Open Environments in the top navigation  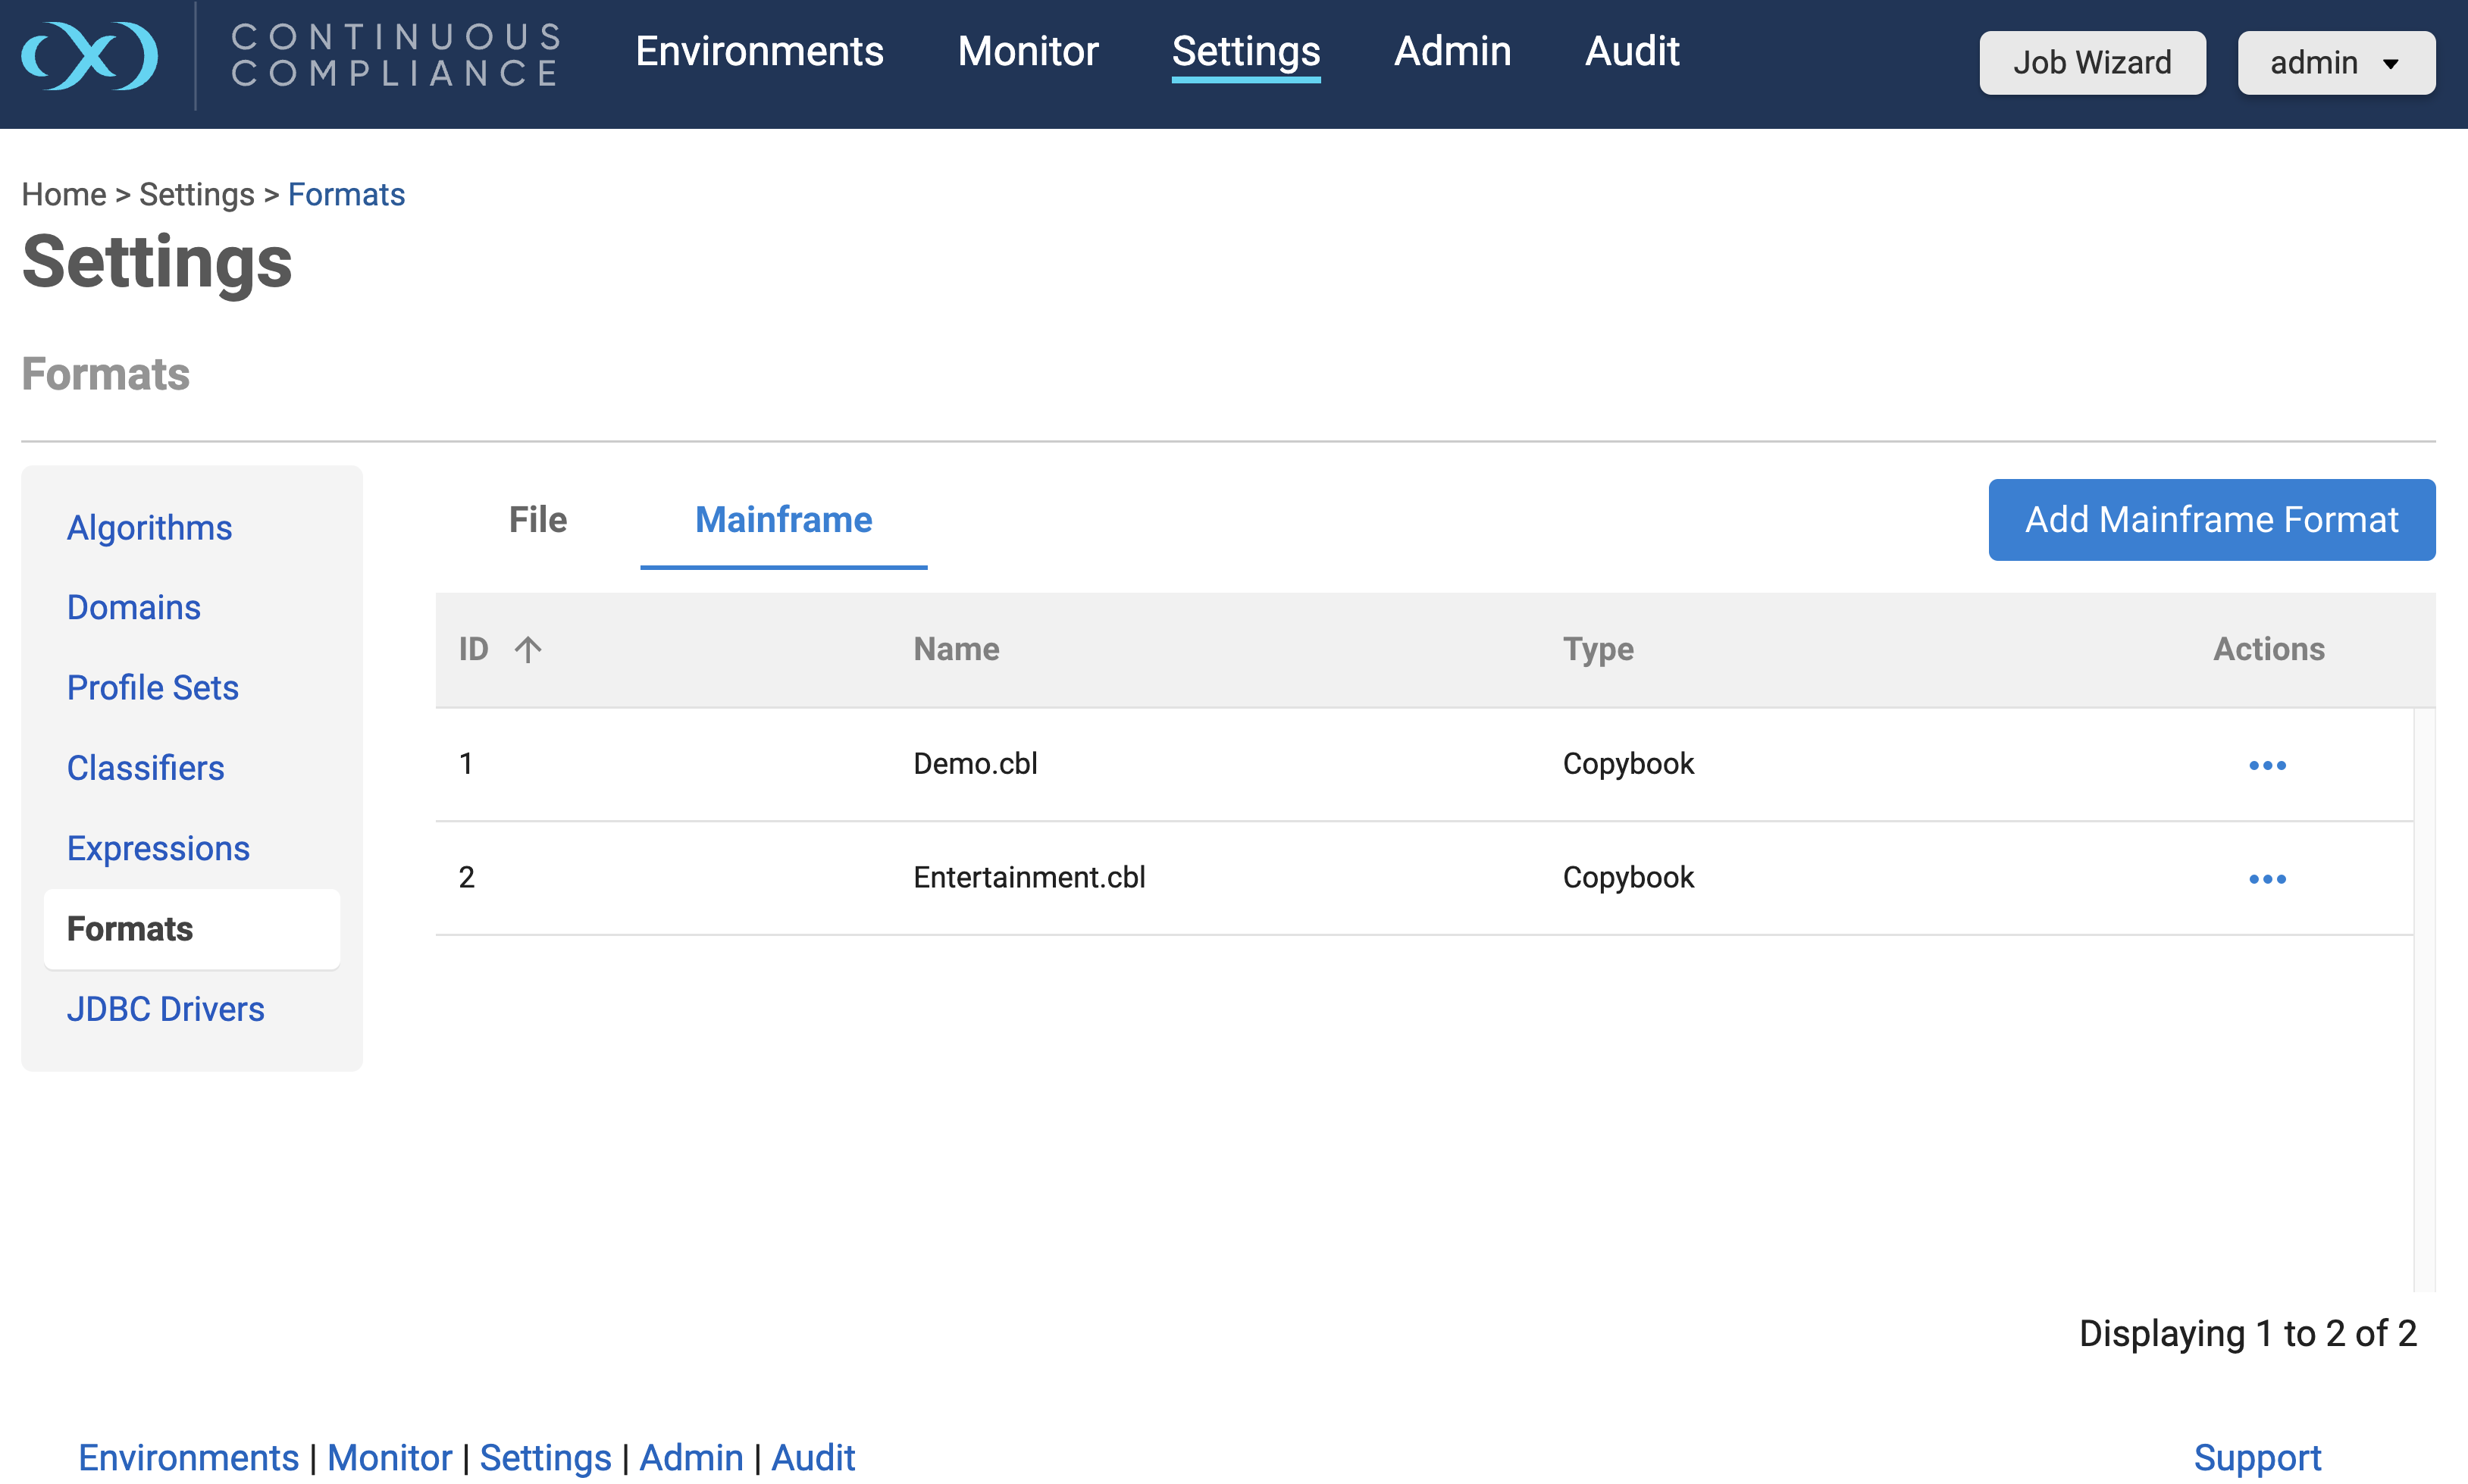[x=759, y=51]
